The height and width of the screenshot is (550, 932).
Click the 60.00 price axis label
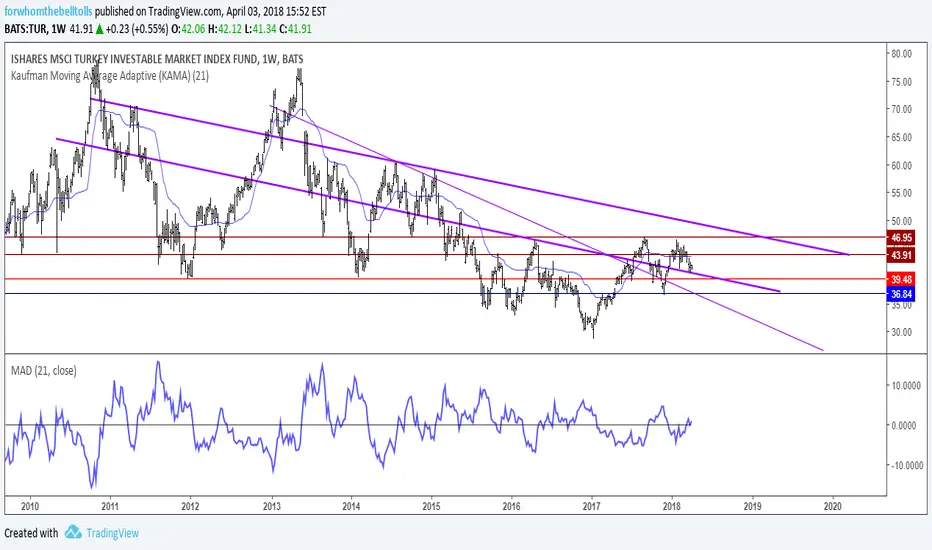[x=901, y=165]
